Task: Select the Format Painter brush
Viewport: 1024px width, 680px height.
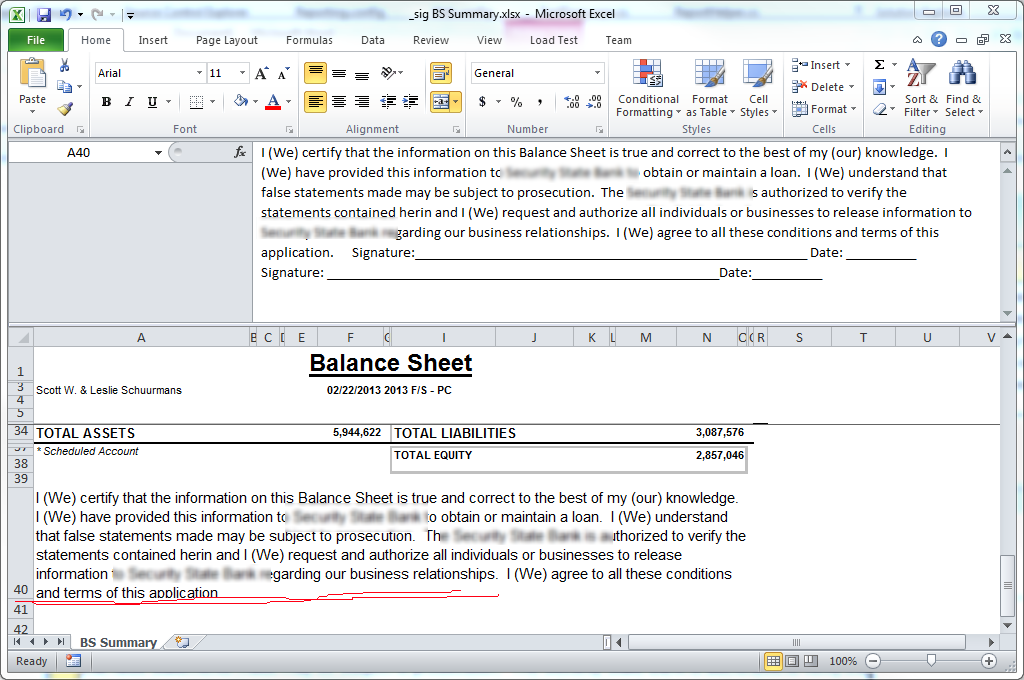Action: point(65,108)
